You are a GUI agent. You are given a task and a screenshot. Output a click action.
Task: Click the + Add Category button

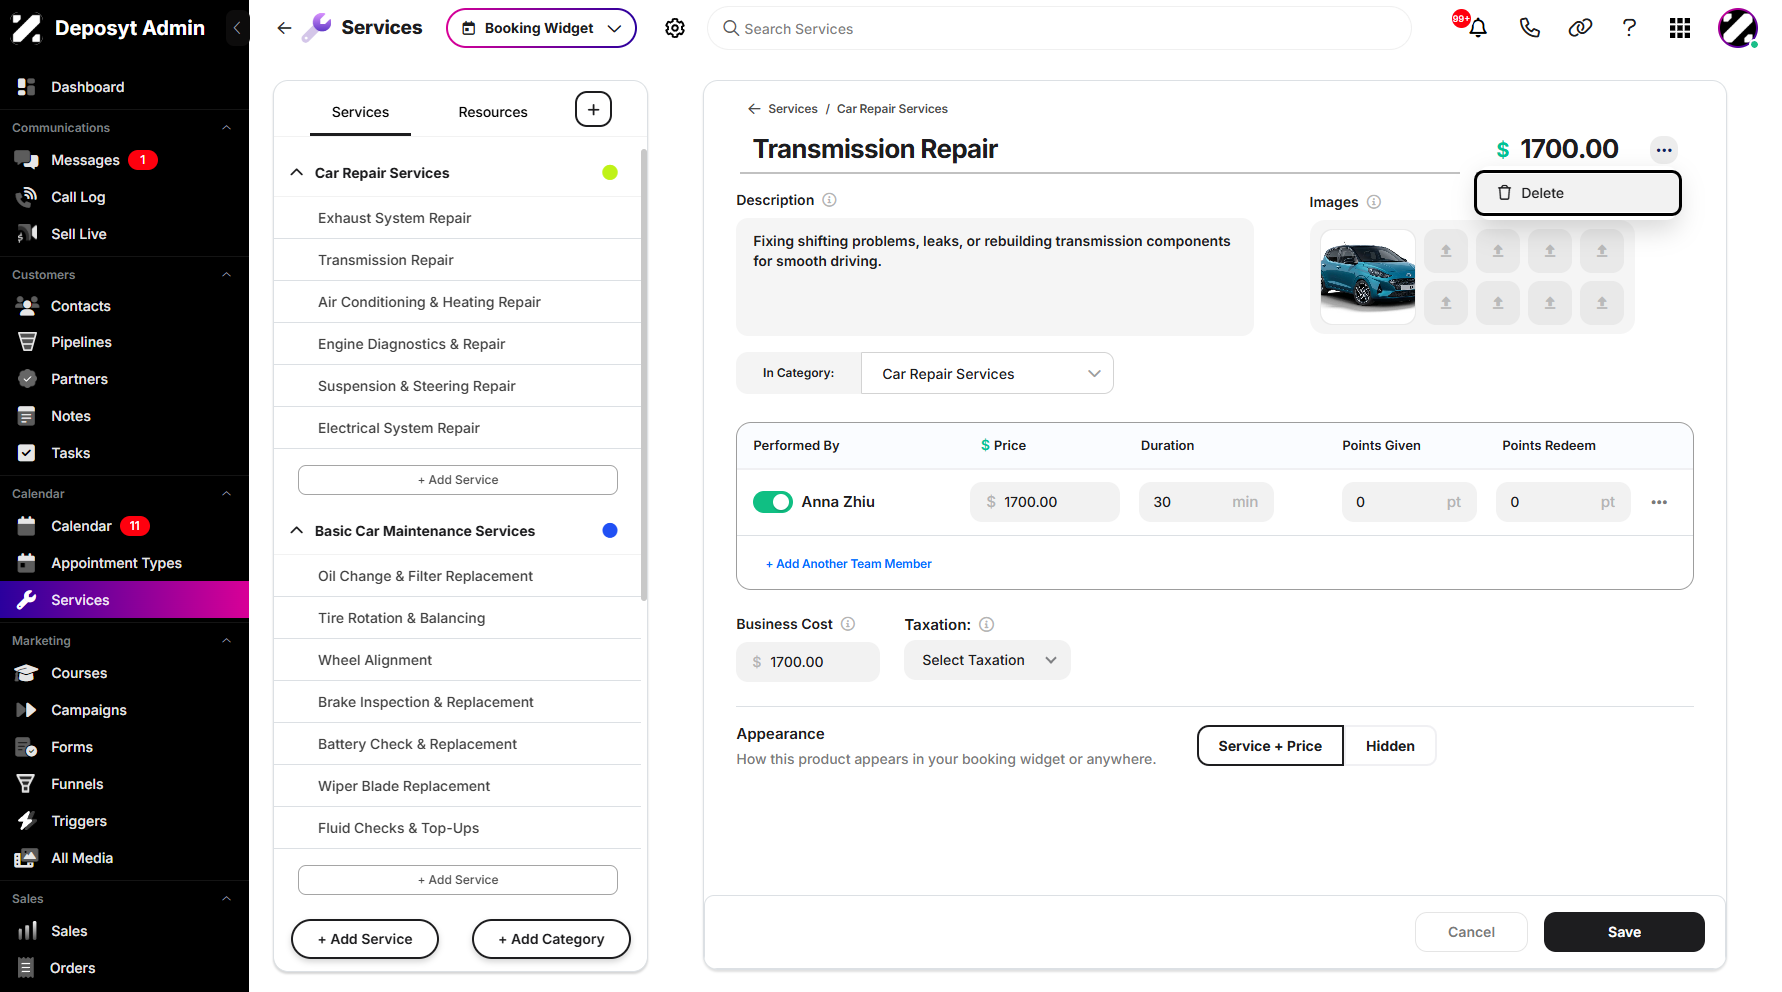(x=551, y=939)
